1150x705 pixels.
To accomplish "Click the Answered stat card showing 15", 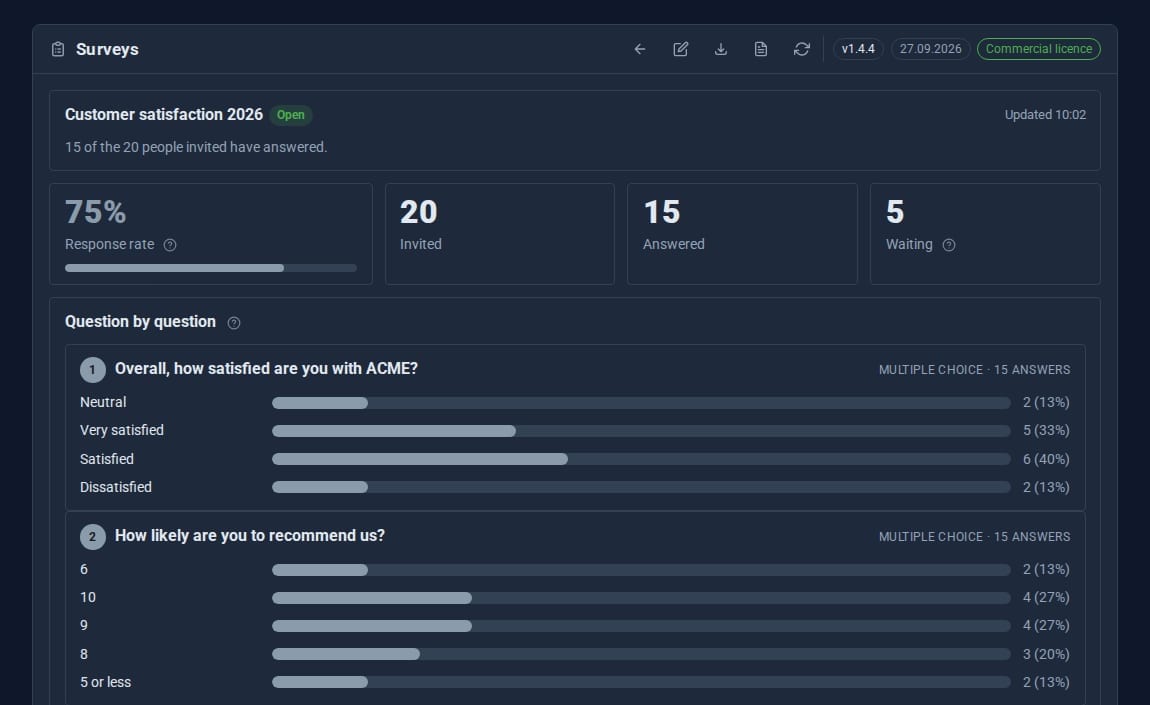I will pyautogui.click(x=742, y=234).
